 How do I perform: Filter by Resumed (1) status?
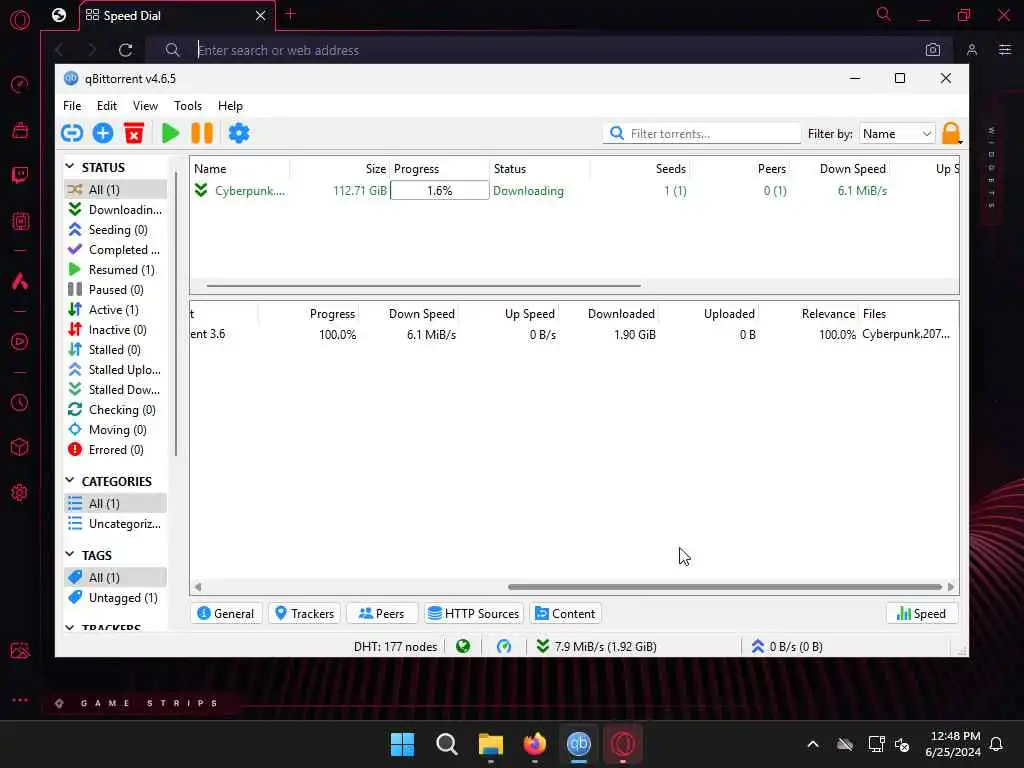pos(116,270)
